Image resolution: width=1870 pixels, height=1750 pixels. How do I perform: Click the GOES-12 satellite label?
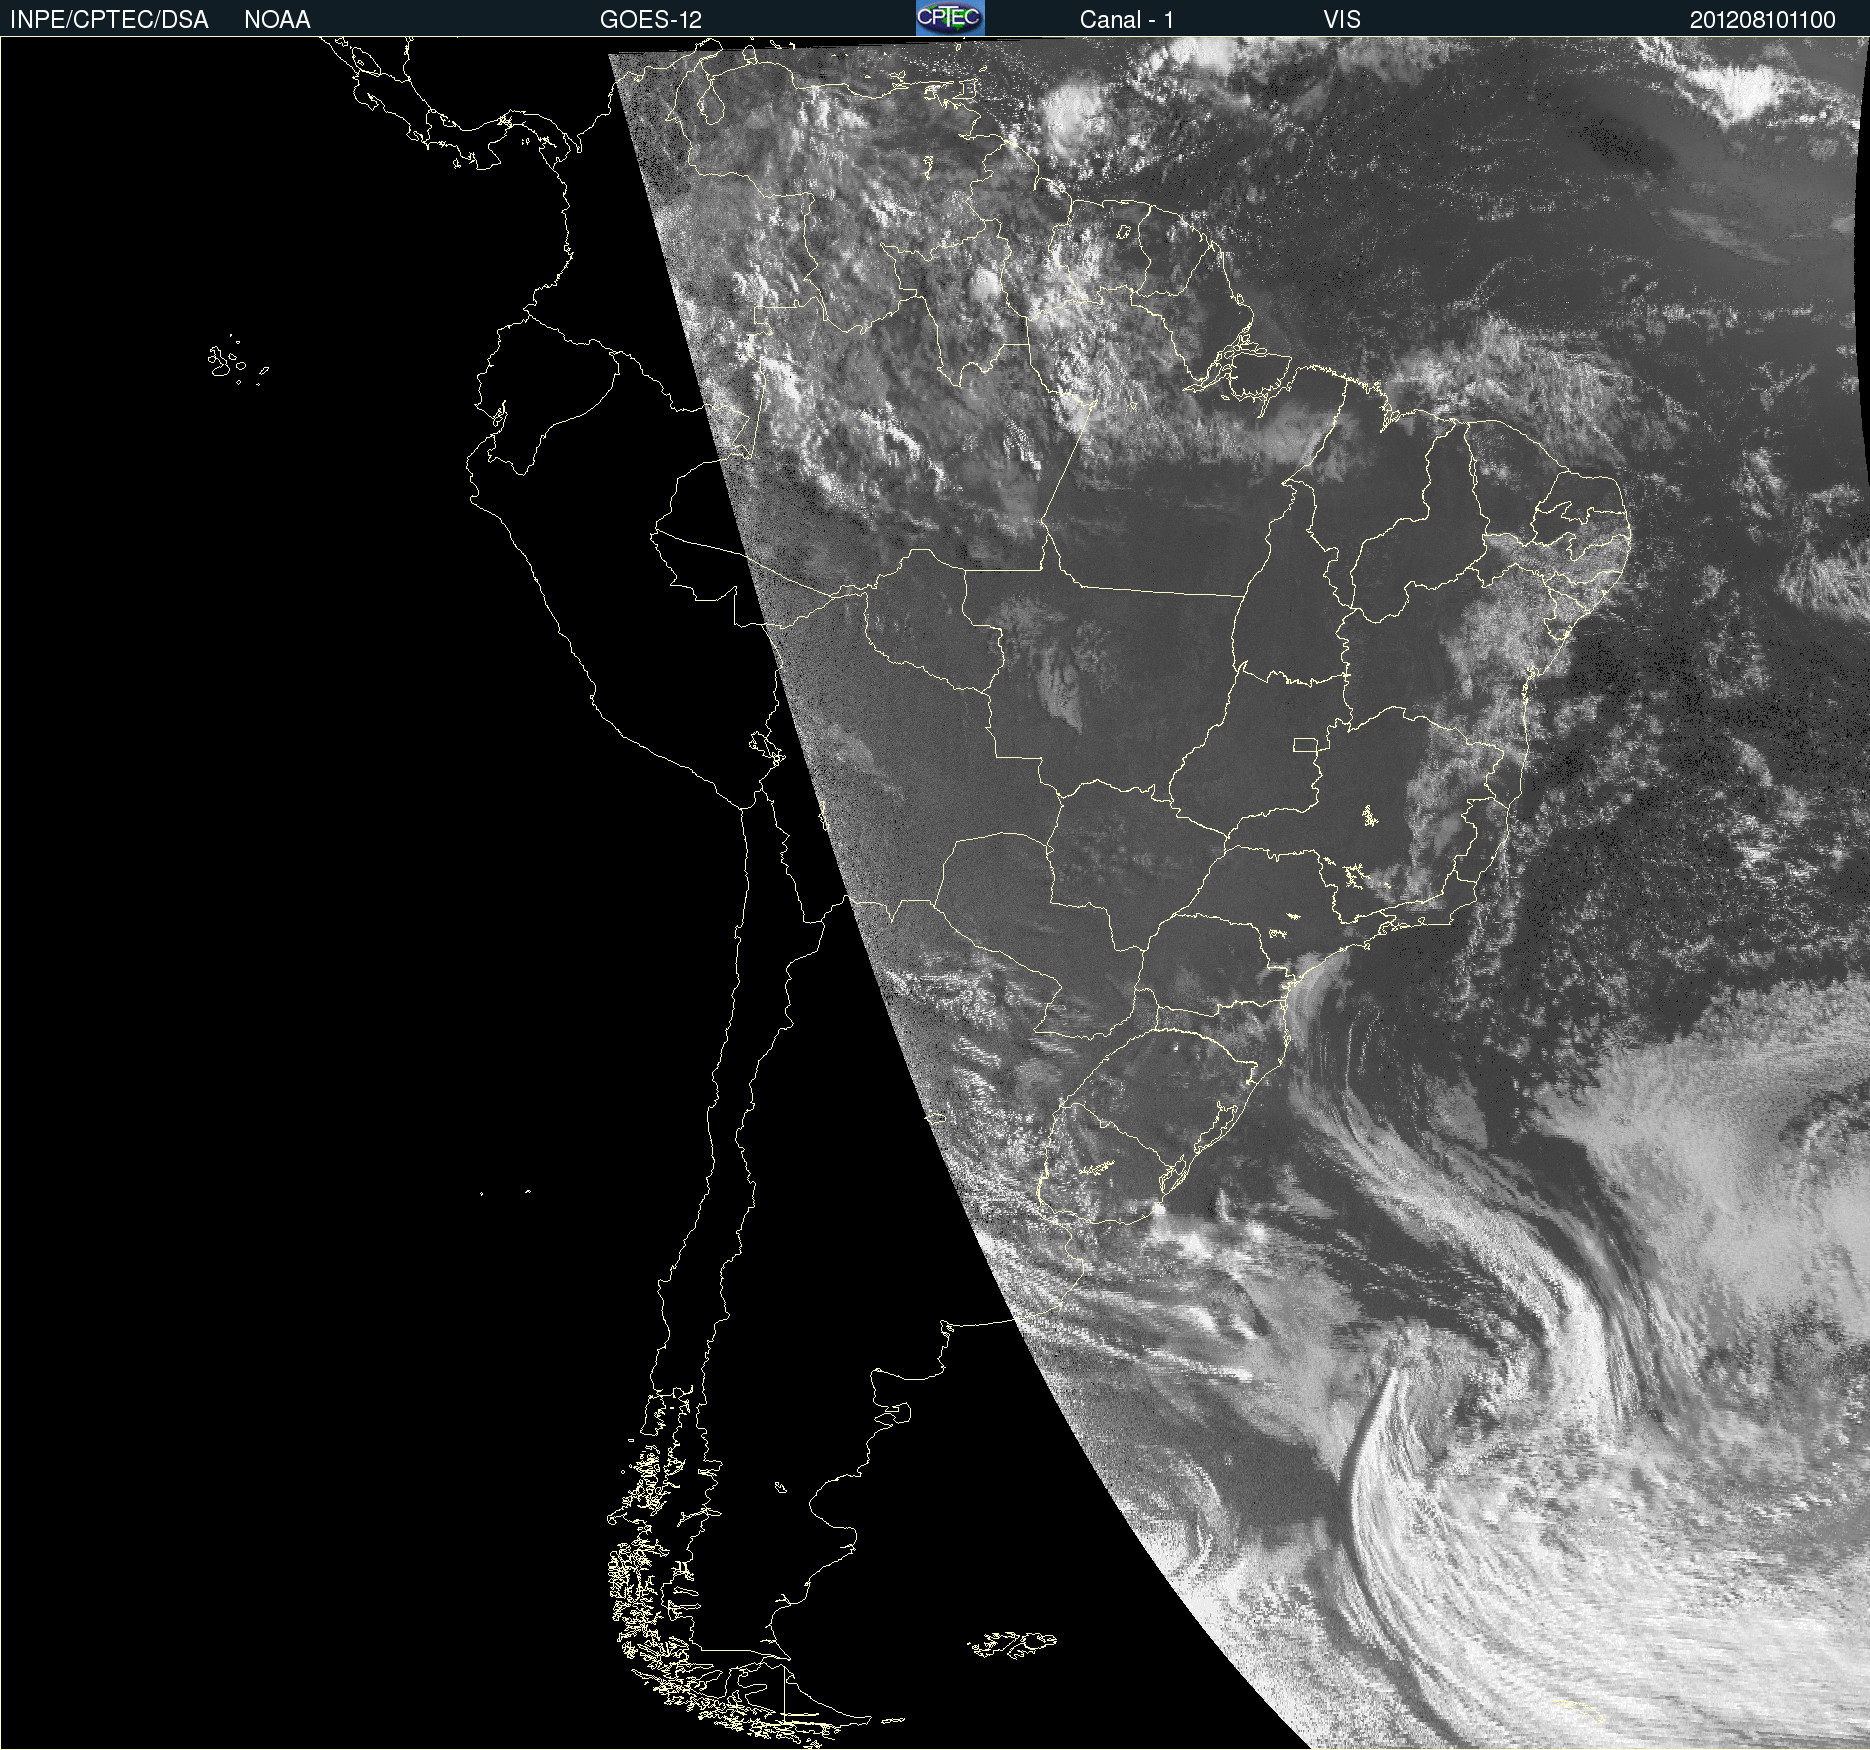point(651,20)
